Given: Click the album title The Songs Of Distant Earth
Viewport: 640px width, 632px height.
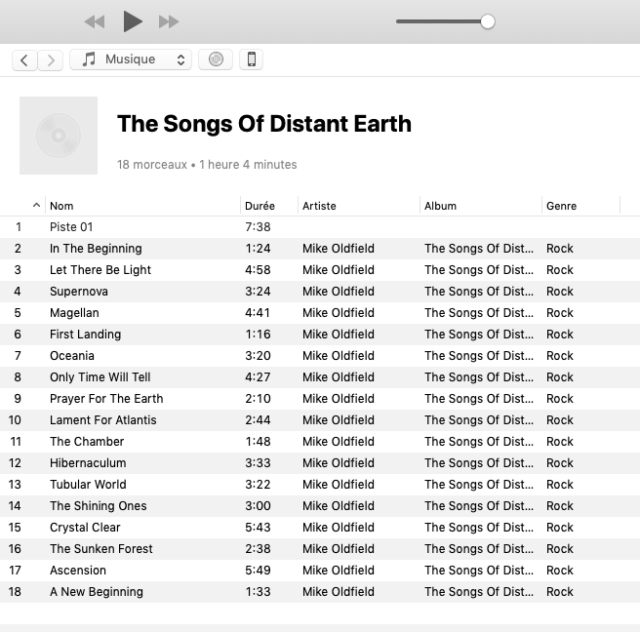Looking at the screenshot, I should point(264,124).
